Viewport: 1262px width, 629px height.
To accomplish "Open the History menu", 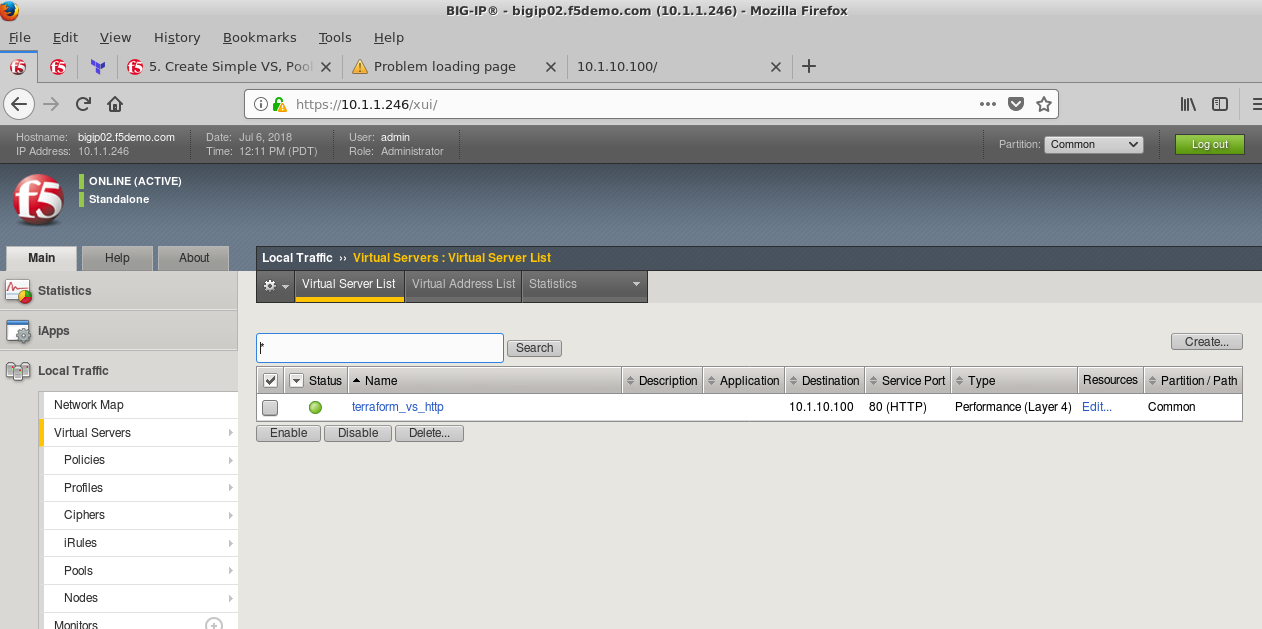I will (177, 37).
